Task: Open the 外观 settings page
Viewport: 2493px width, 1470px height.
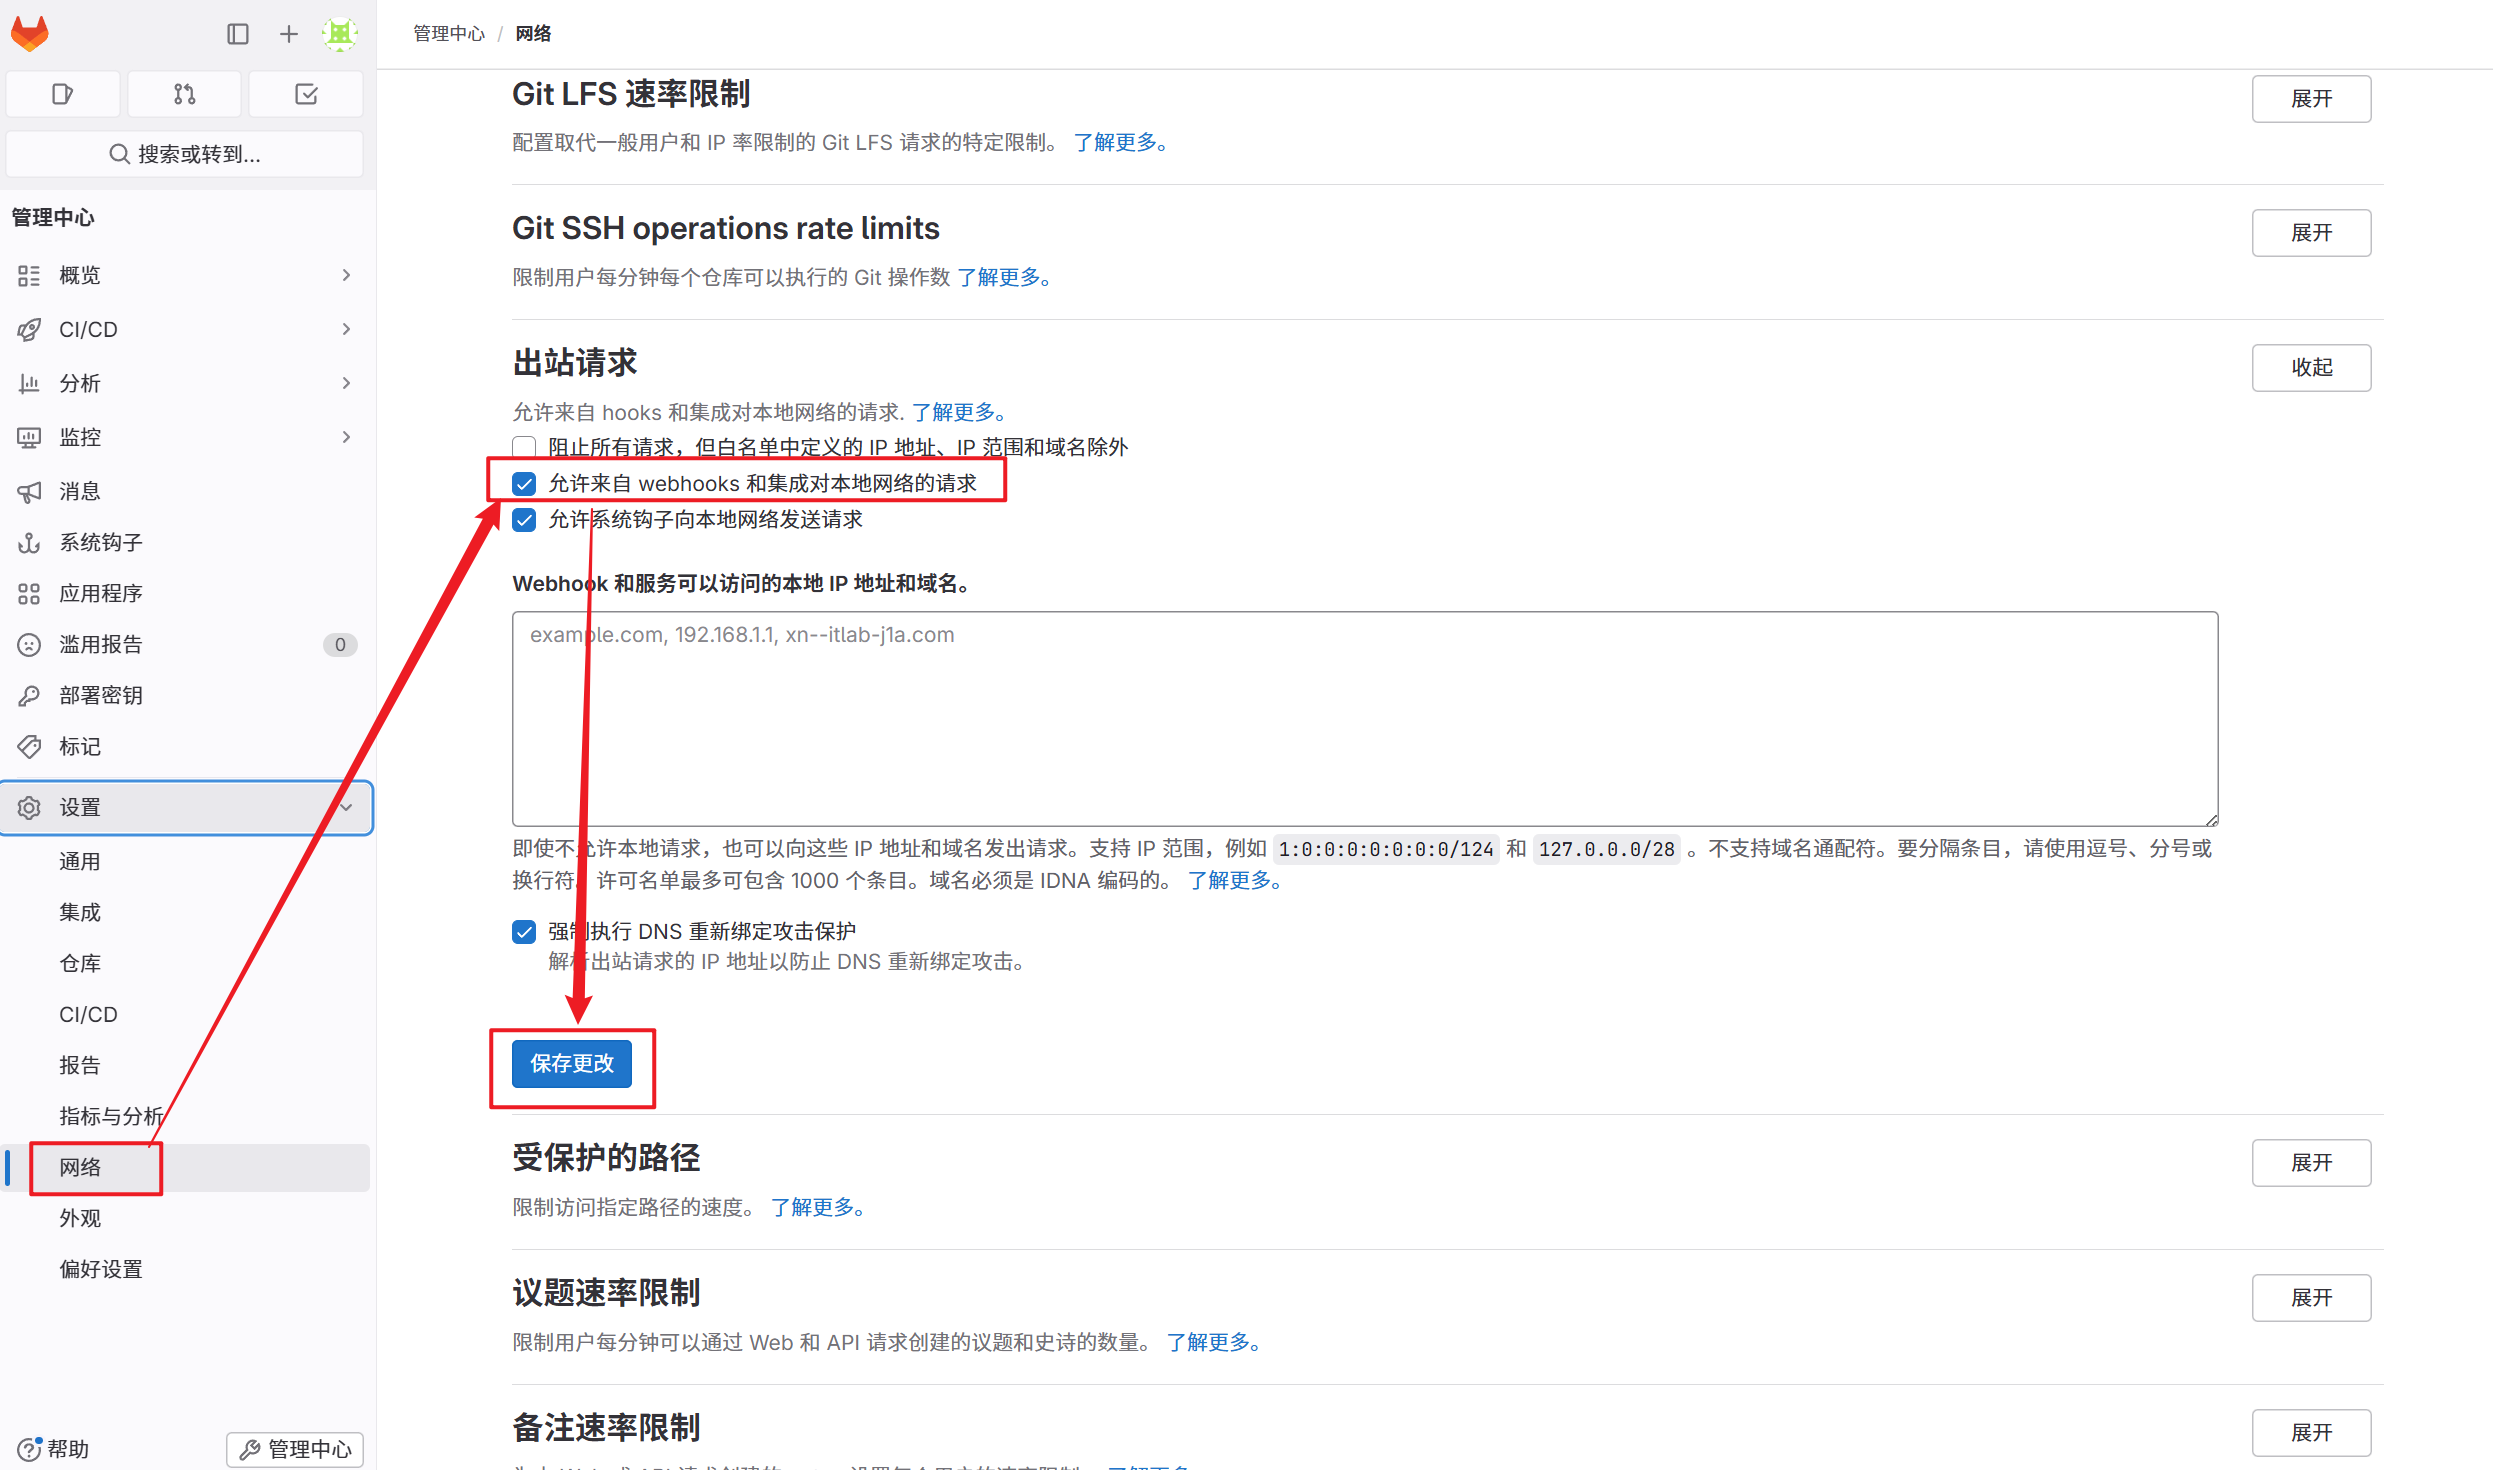Action: 80,1218
